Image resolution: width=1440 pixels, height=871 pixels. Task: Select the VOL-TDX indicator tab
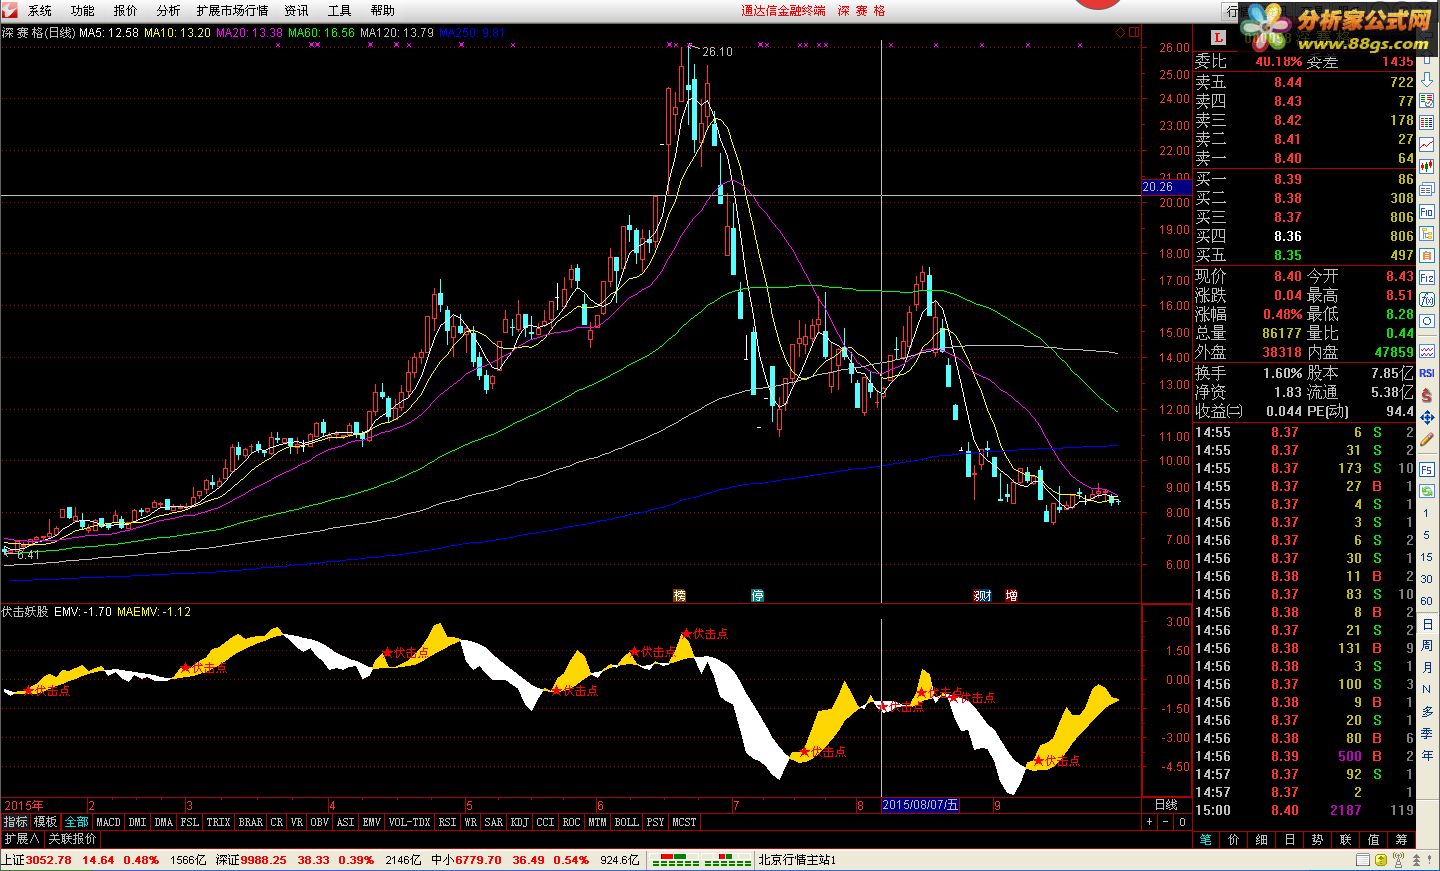[x=409, y=822]
